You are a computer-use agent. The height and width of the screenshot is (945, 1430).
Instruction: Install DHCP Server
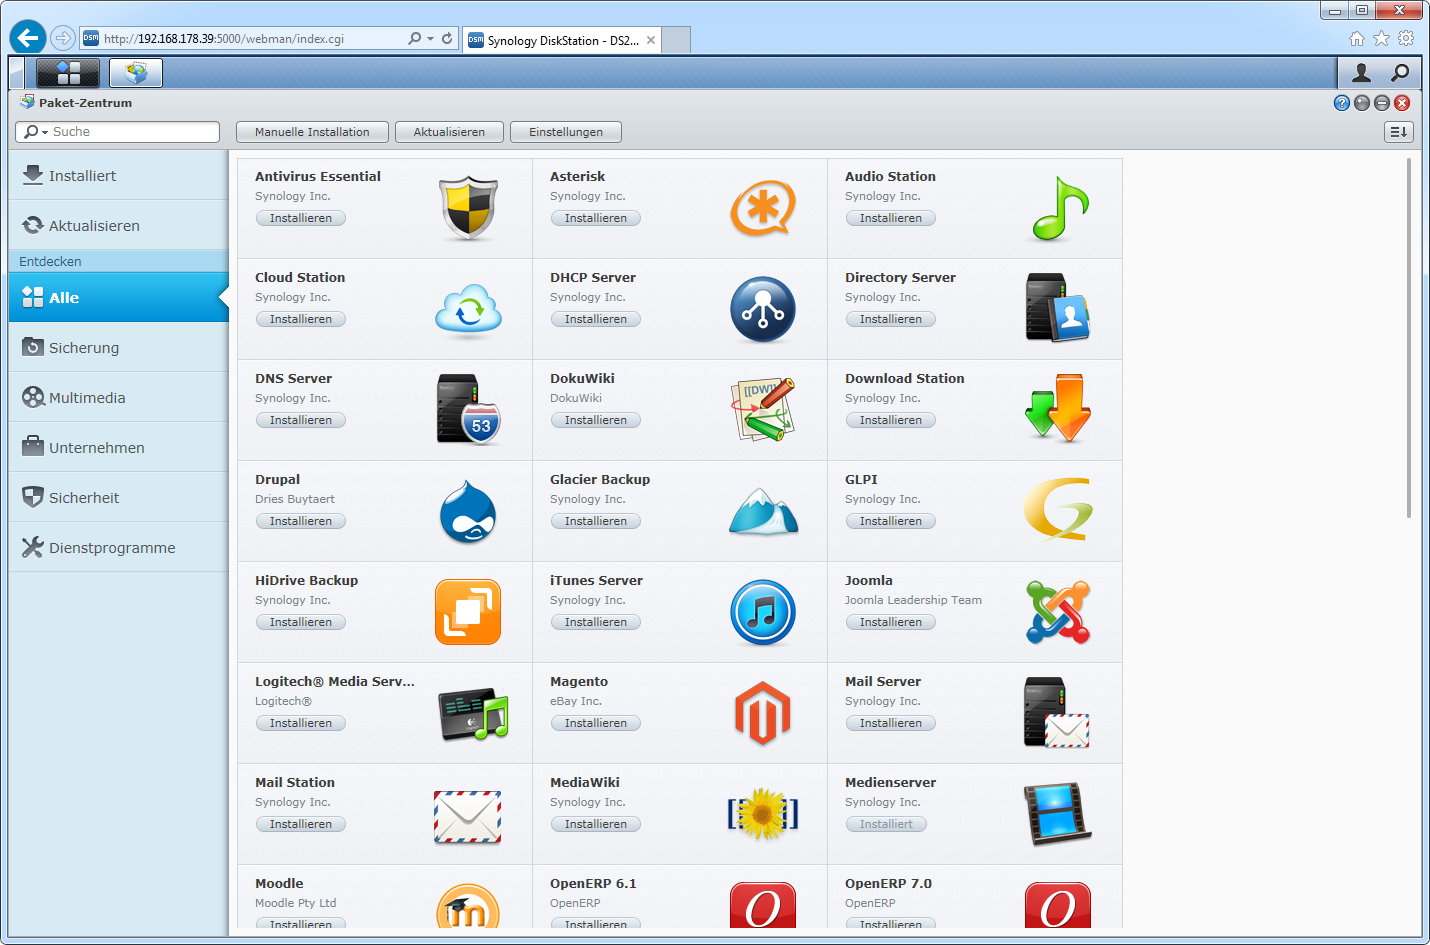coord(596,319)
